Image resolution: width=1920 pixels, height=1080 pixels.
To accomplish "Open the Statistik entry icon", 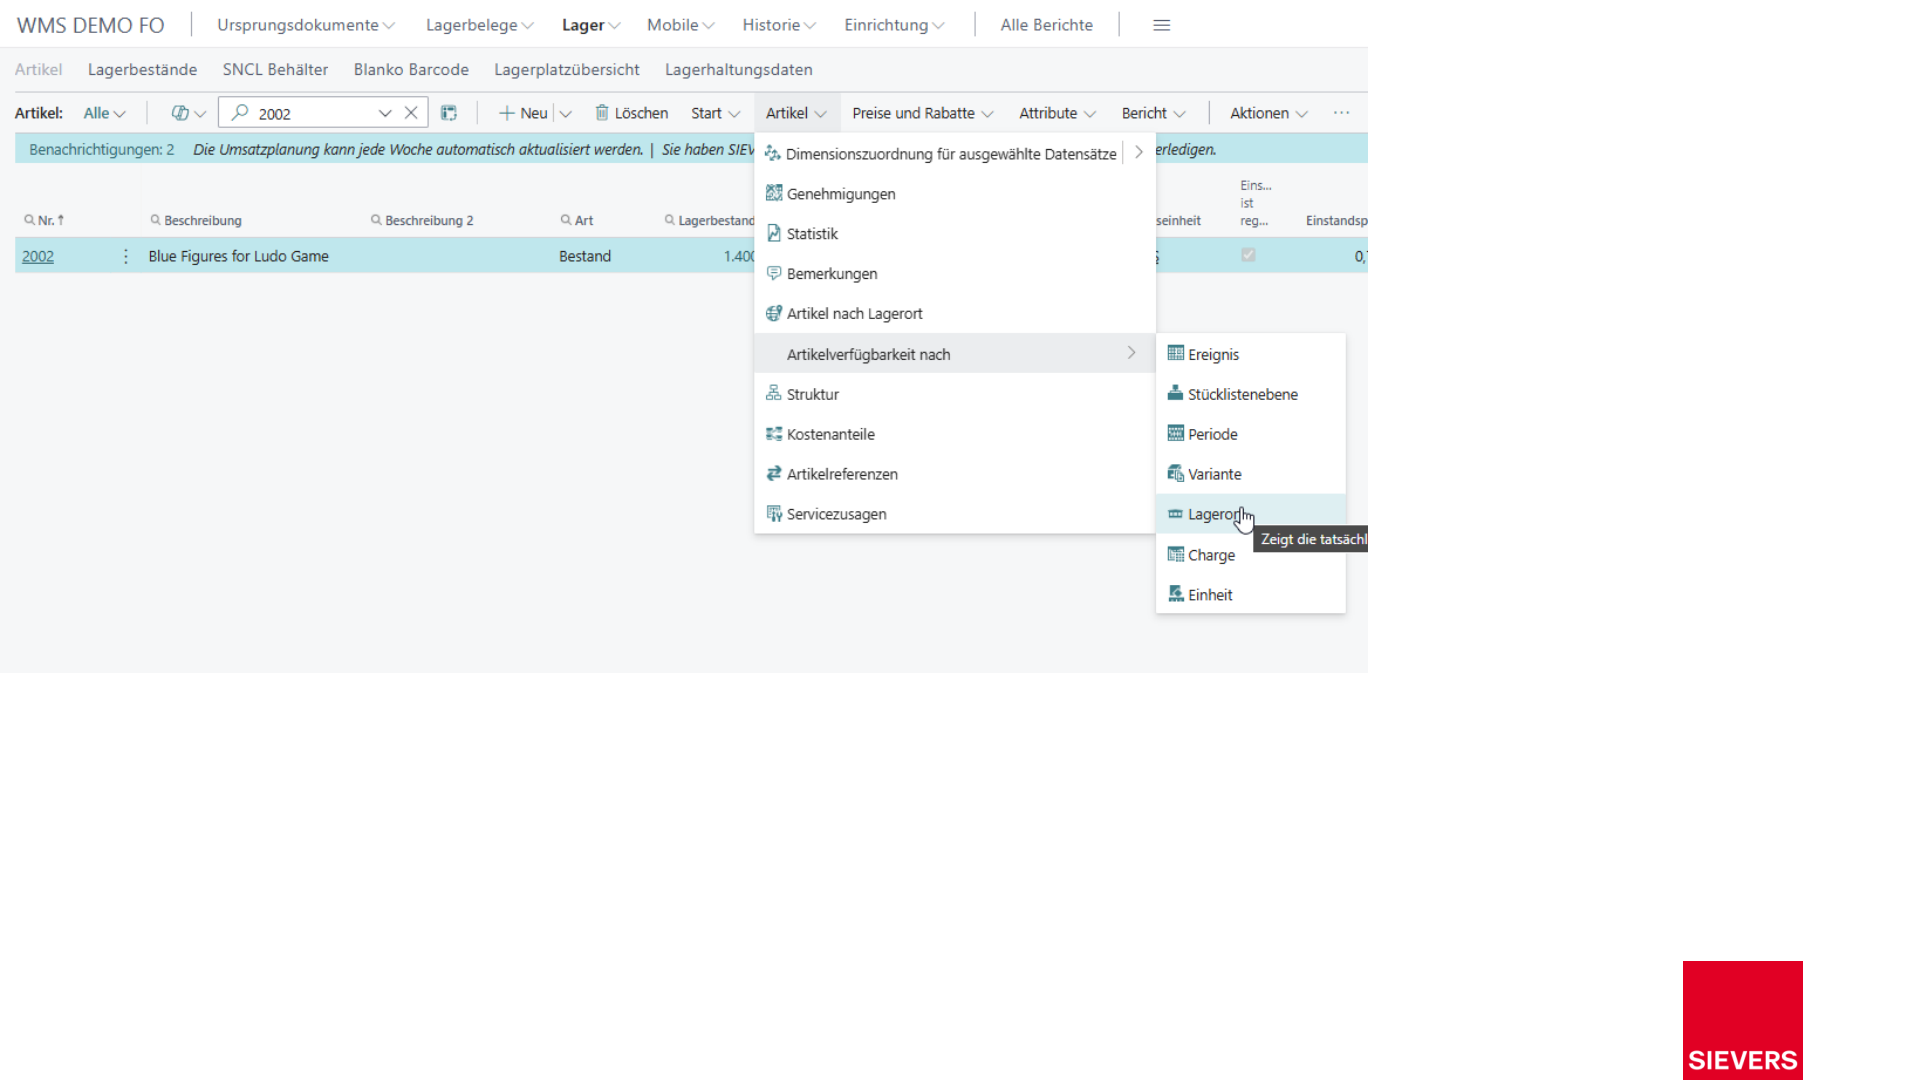I will (773, 233).
